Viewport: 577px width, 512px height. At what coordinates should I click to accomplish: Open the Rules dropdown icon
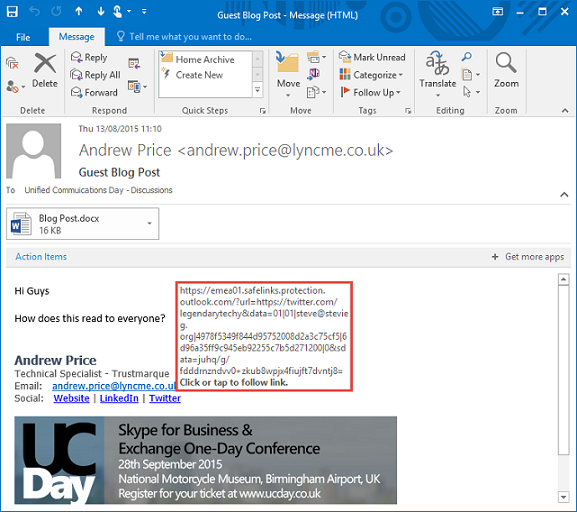[x=316, y=57]
